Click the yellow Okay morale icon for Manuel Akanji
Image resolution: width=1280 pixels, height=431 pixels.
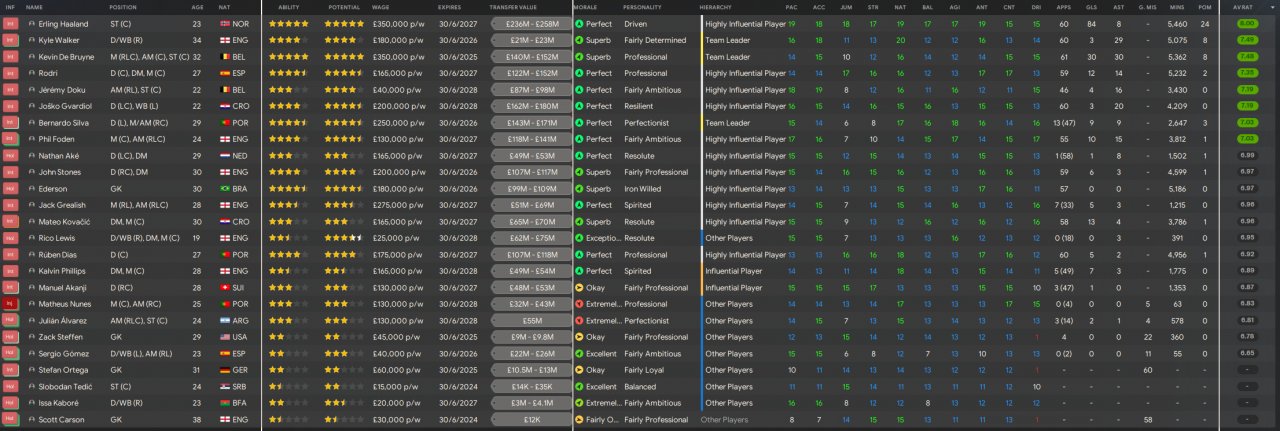click(x=580, y=287)
